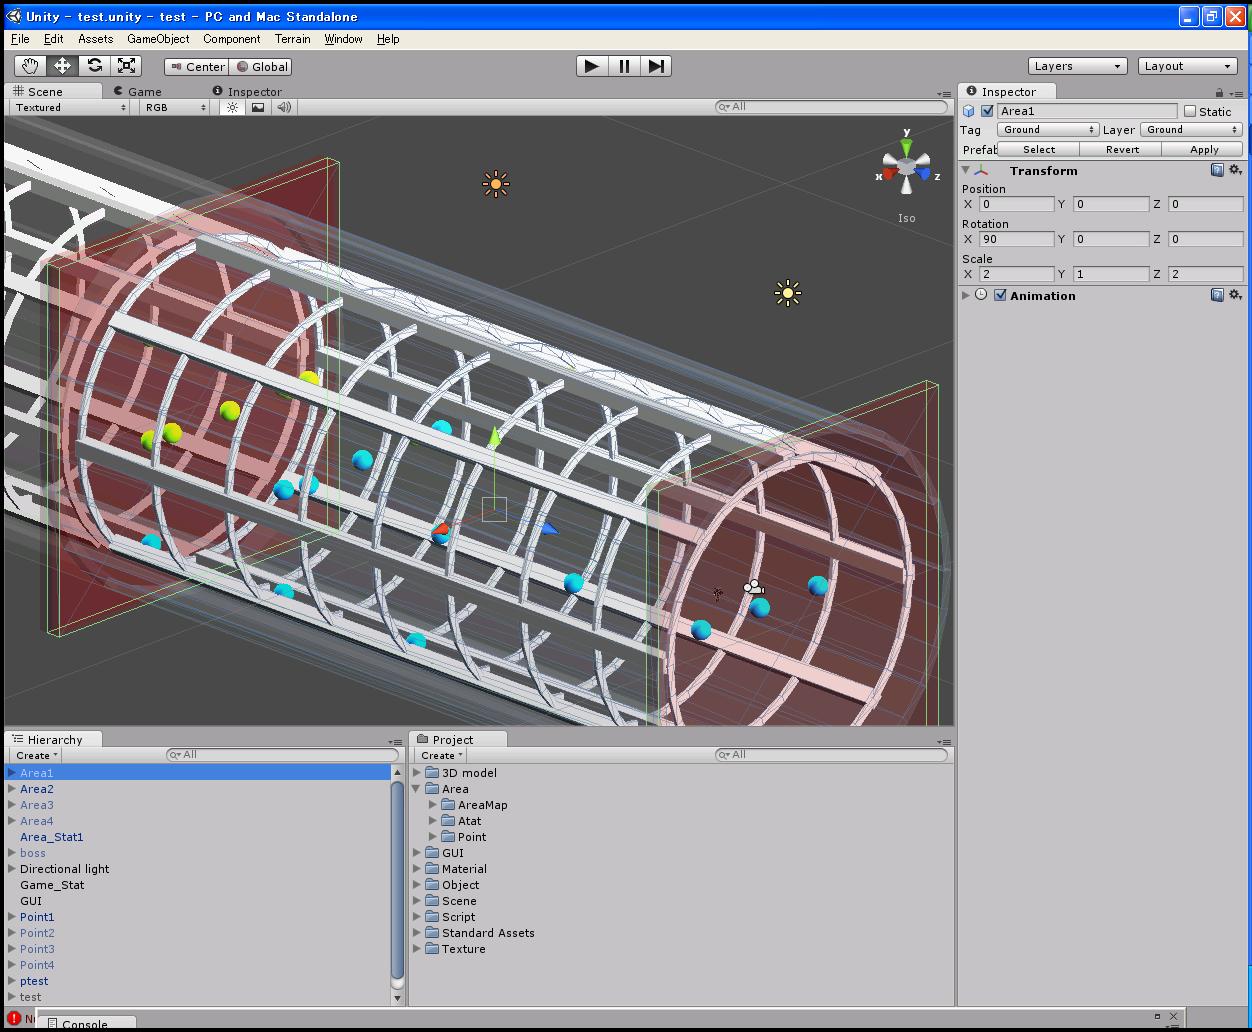The height and width of the screenshot is (1032, 1252).
Task: Open the Layout dropdown
Action: 1188,66
